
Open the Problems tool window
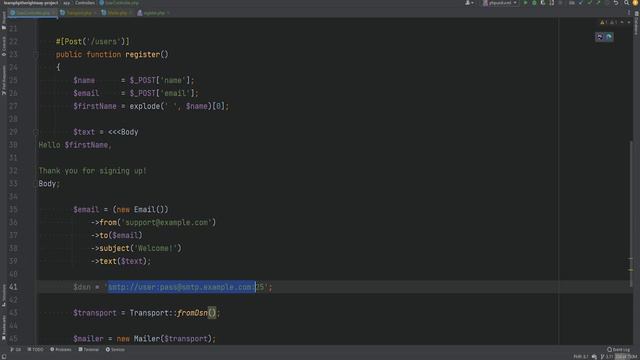[x=61, y=349]
